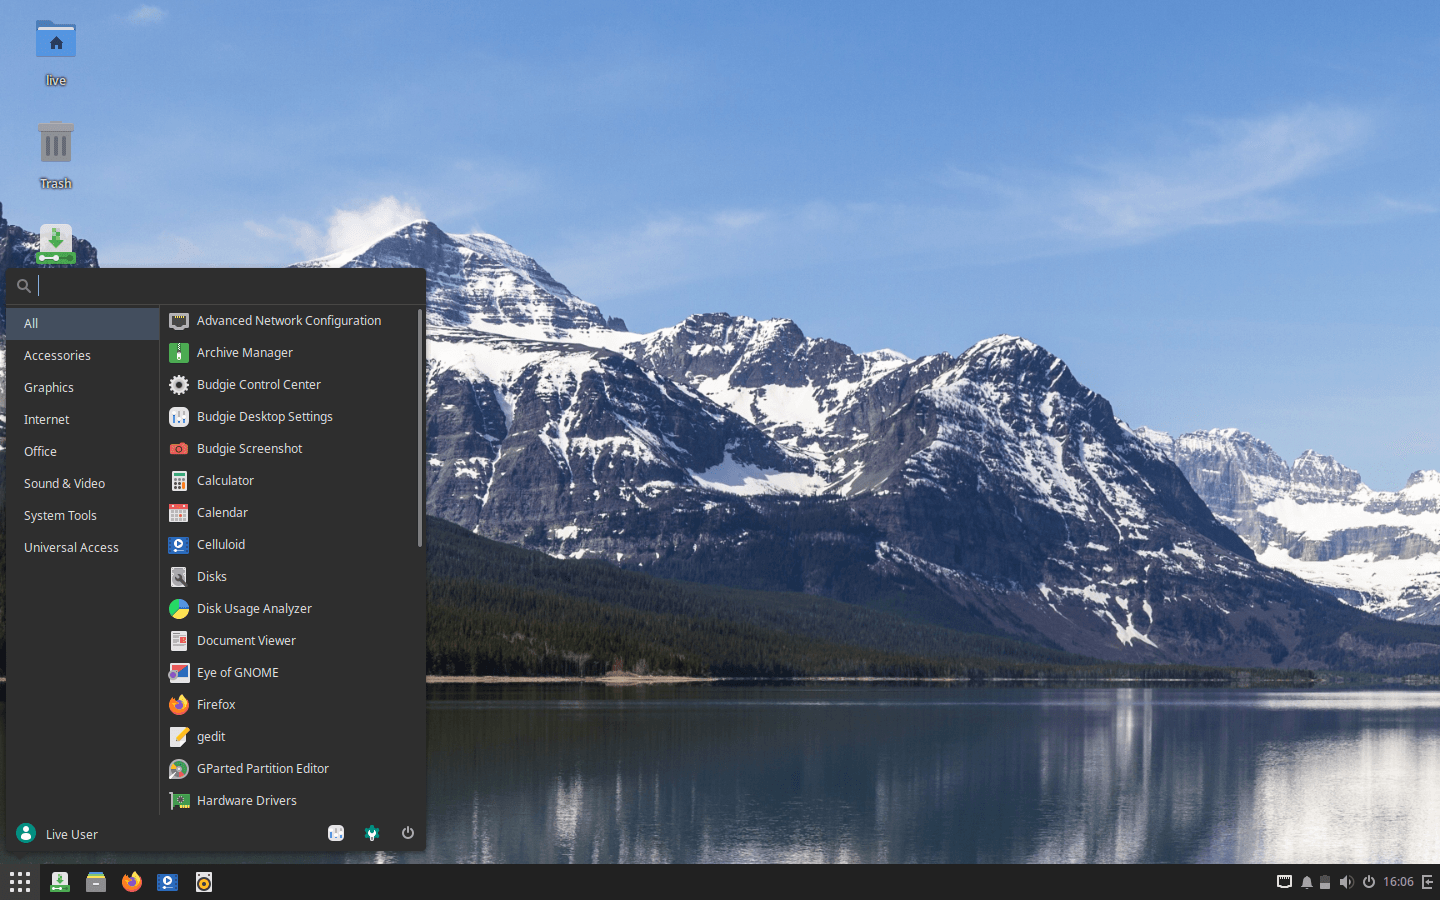This screenshot has width=1440, height=900.
Task: Select the live home folder on desktop
Action: tap(56, 53)
